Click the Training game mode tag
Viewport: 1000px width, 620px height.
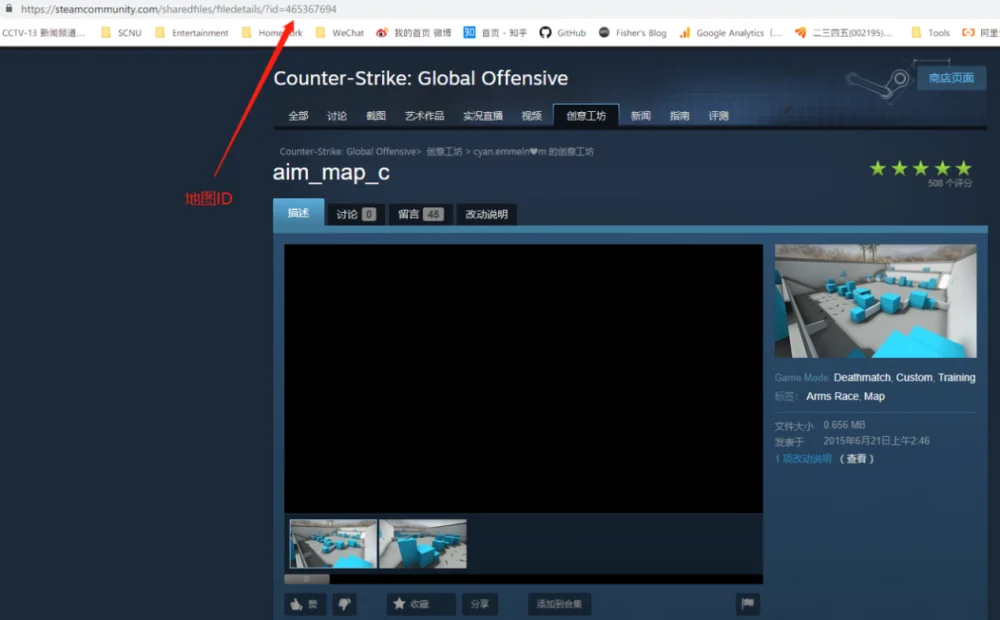957,378
